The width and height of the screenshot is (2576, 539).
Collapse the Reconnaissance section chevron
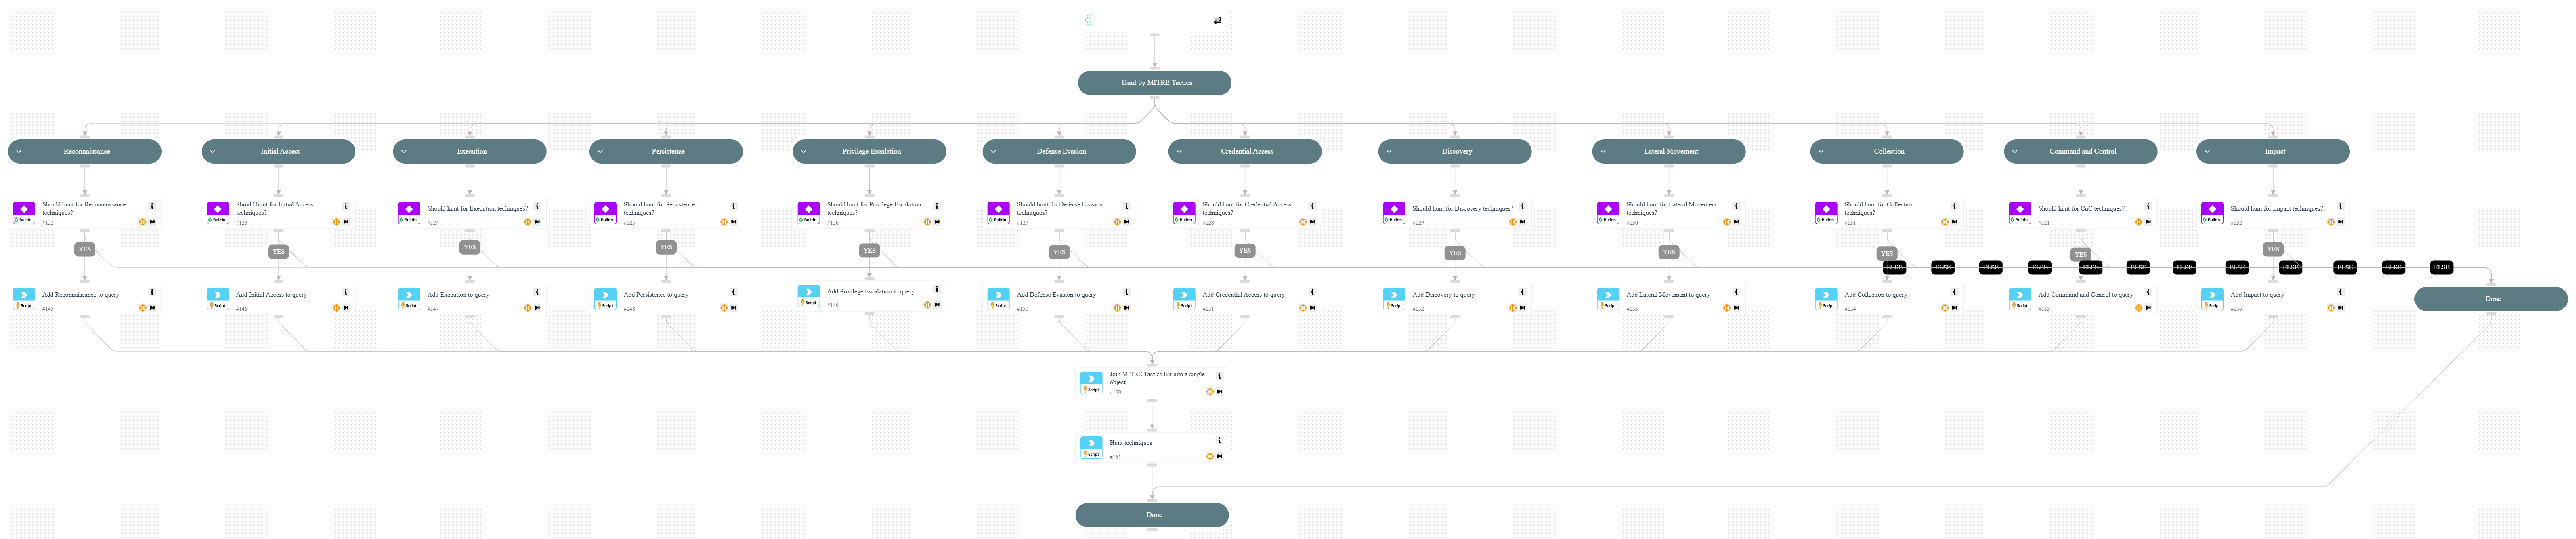[x=19, y=152]
